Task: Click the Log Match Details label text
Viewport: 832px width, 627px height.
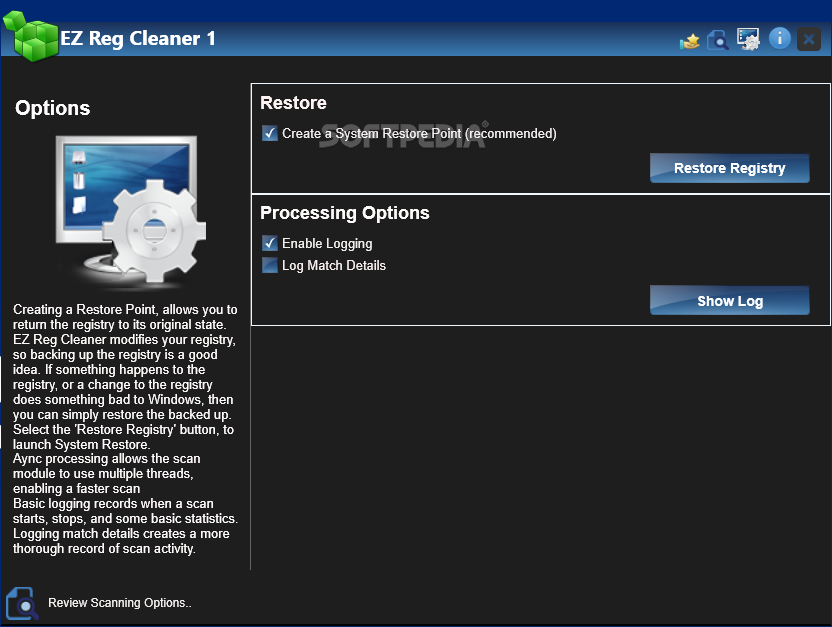Action: pyautogui.click(x=334, y=265)
